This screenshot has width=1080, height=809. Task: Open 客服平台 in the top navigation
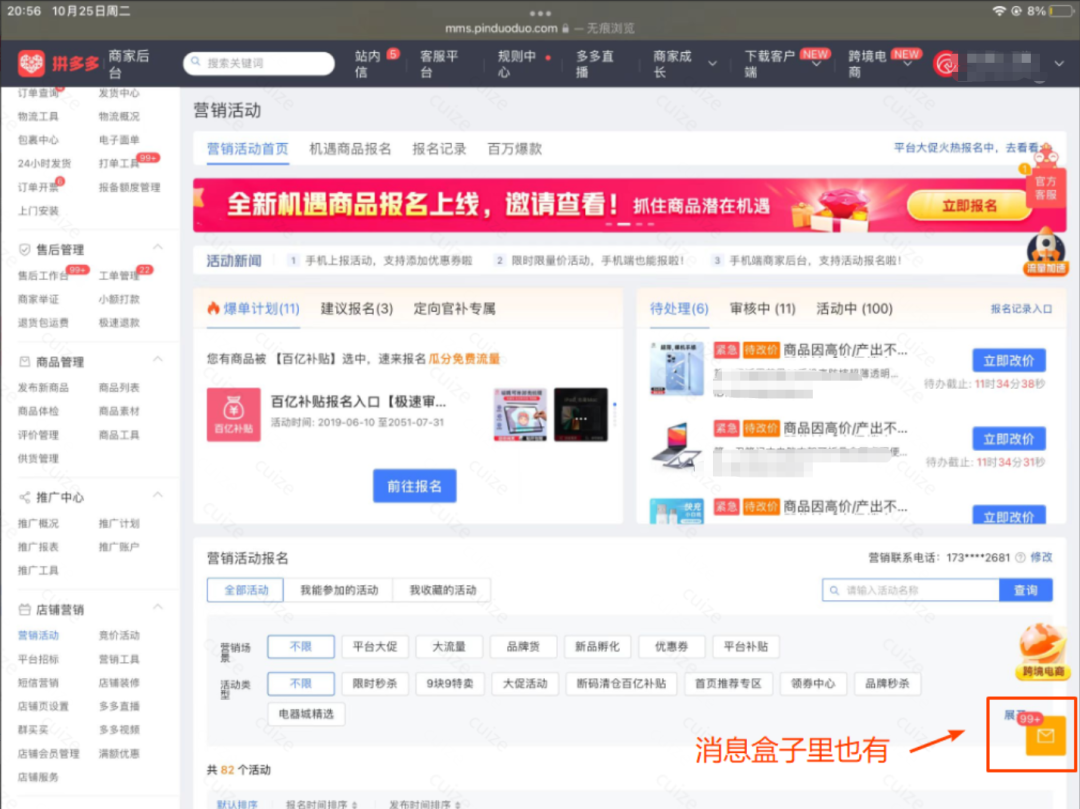point(439,63)
